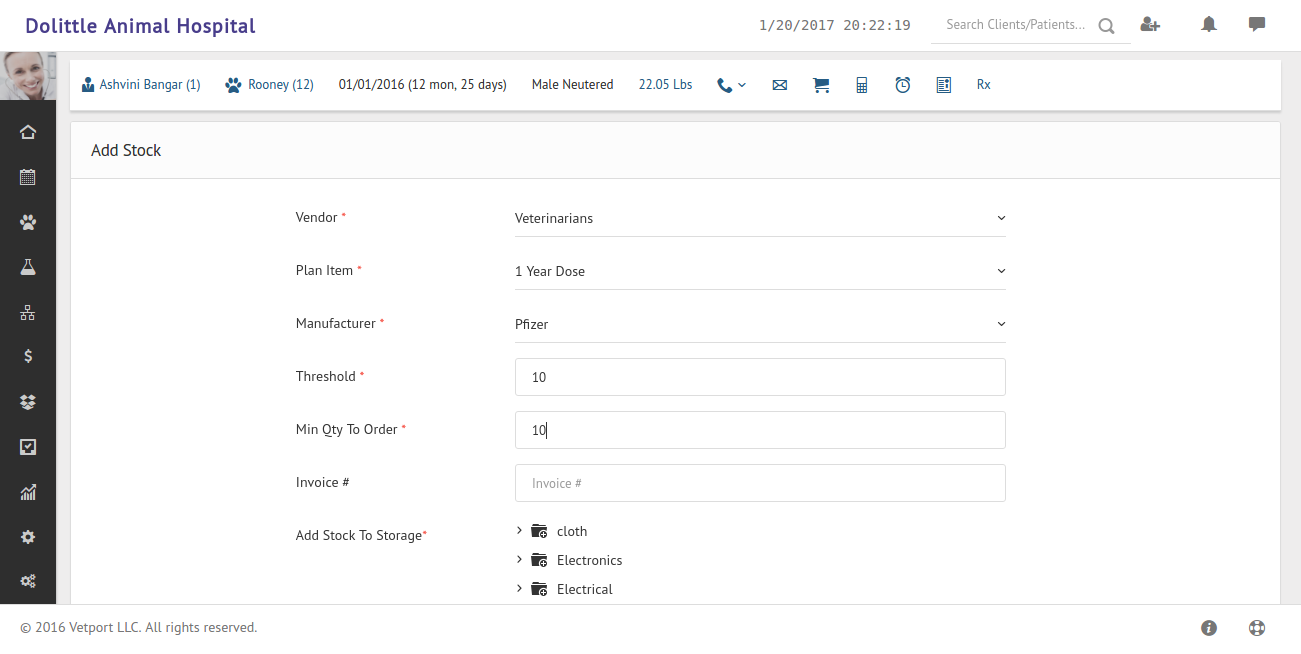Screen dimensions: 1301x654
Task: Expand the Electronics storage folder
Action: (x=519, y=560)
